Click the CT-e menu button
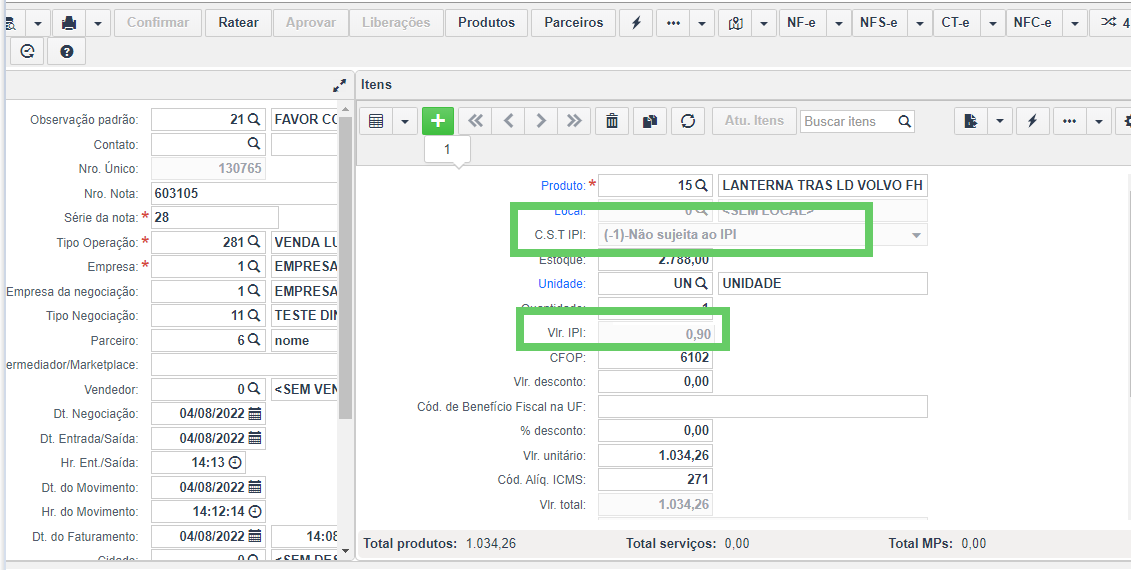 coord(956,23)
